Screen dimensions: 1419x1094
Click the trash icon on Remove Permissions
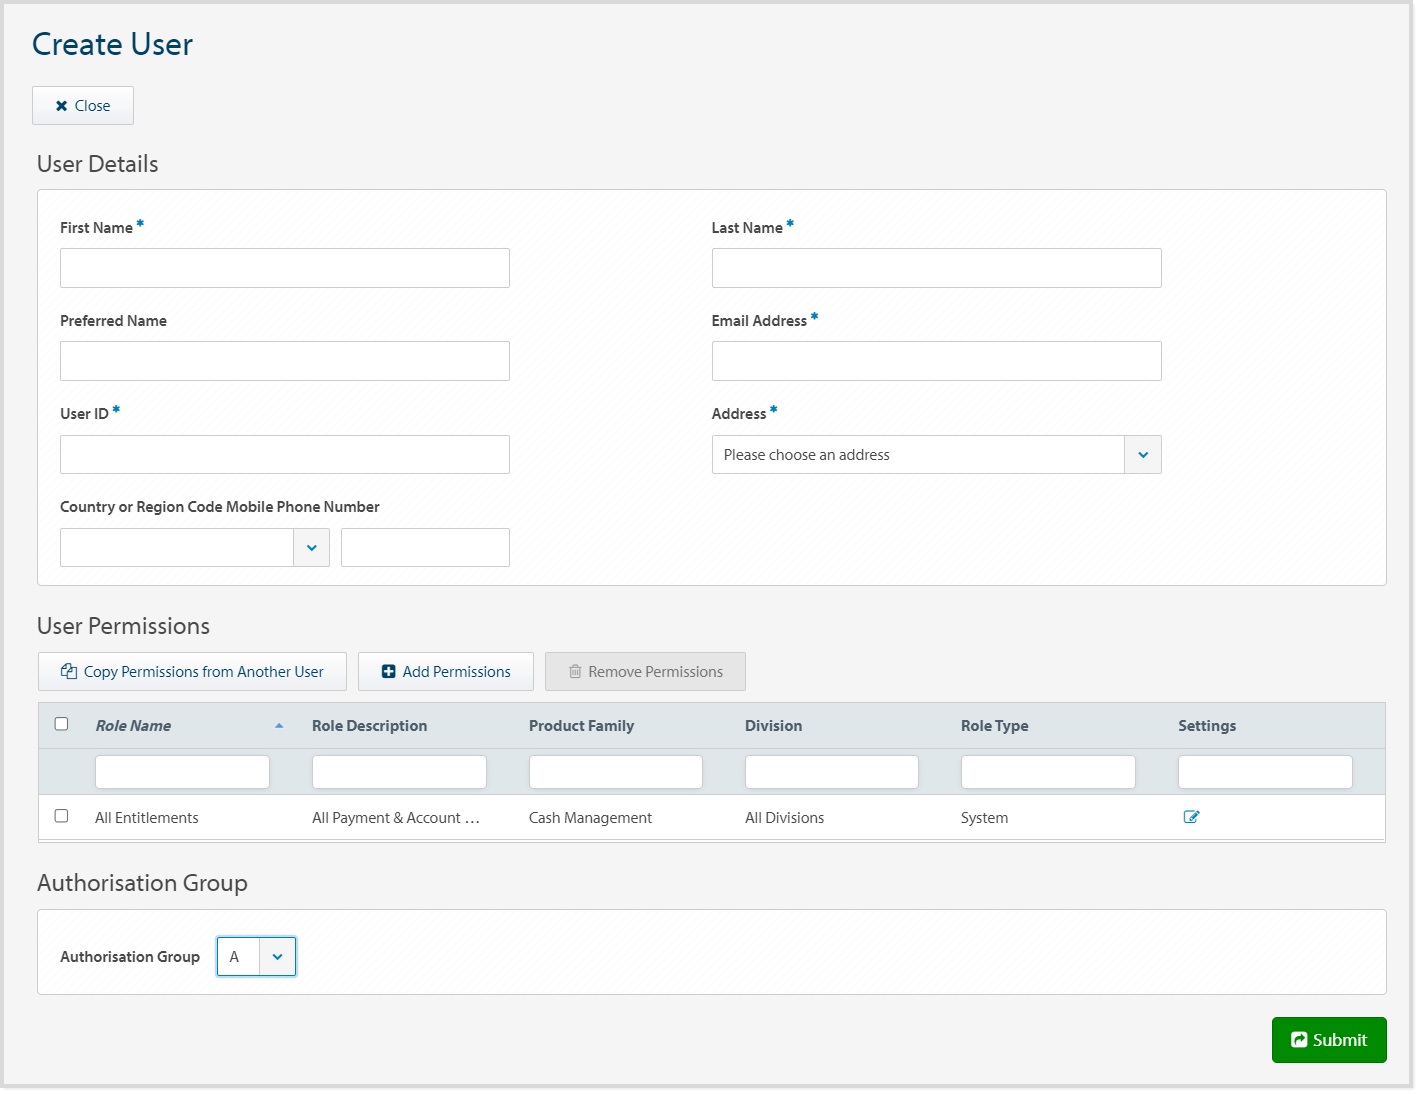click(575, 671)
